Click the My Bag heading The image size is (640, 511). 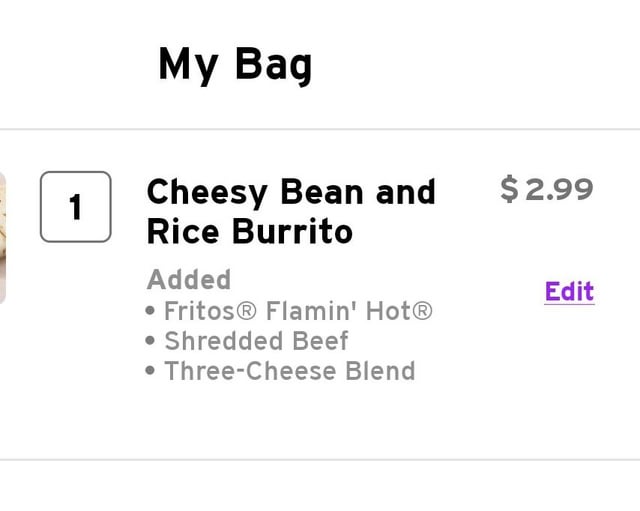coord(235,64)
